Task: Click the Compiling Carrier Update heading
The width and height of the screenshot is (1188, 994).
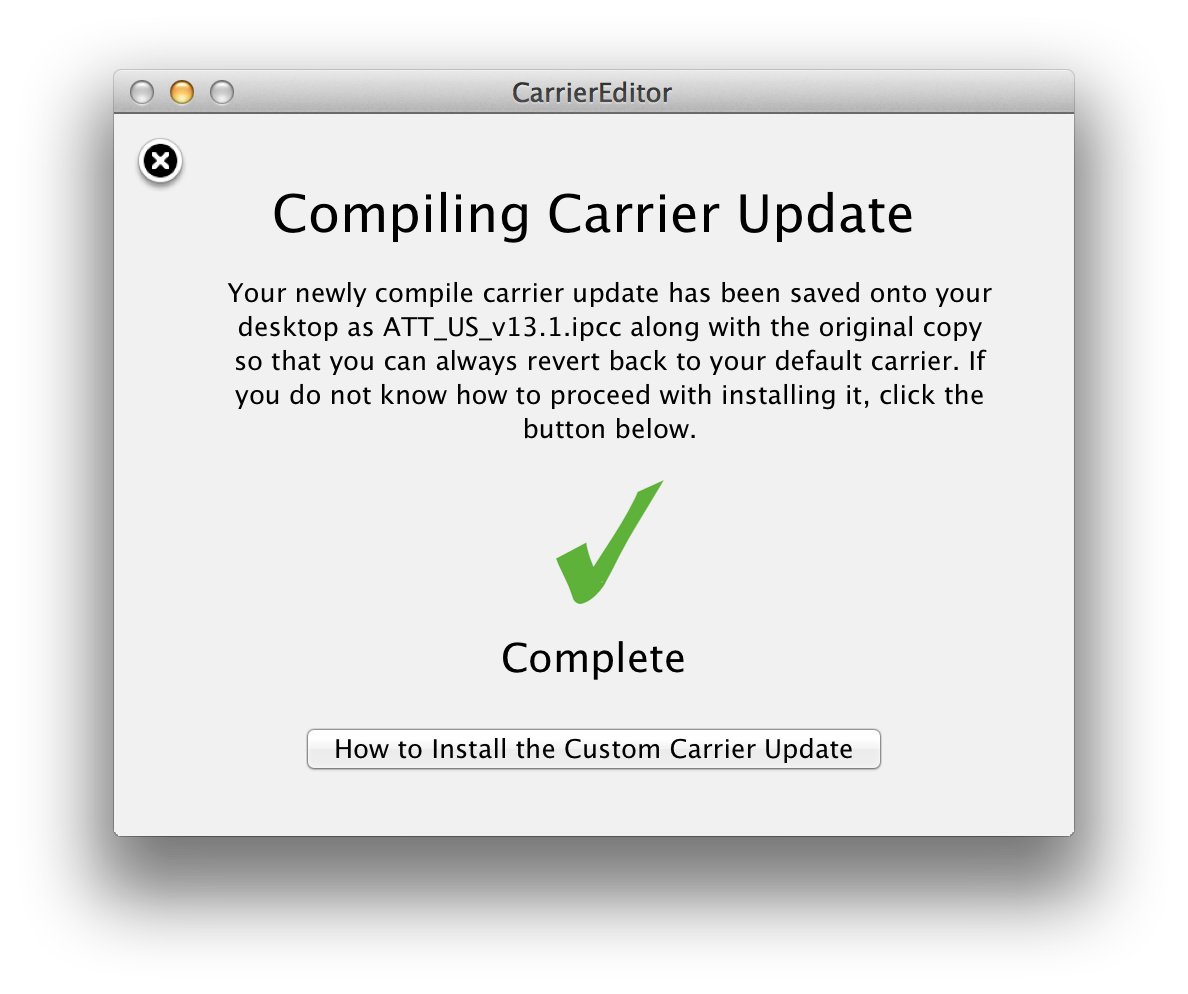Action: (592, 214)
